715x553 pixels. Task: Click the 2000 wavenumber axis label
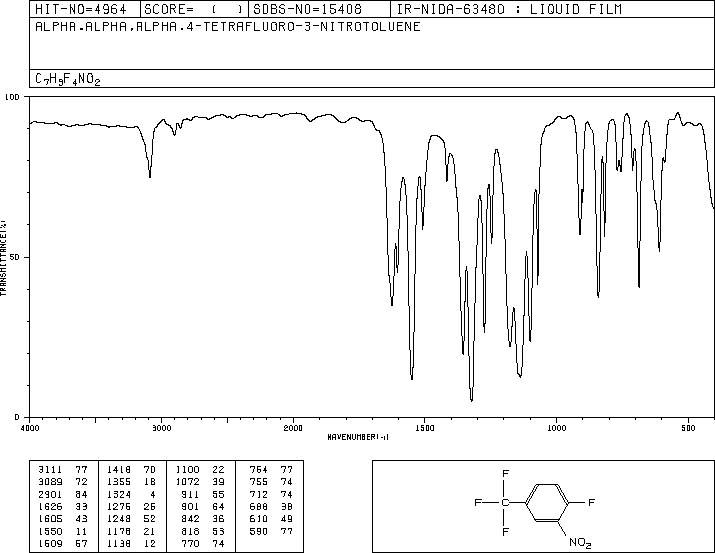point(293,428)
